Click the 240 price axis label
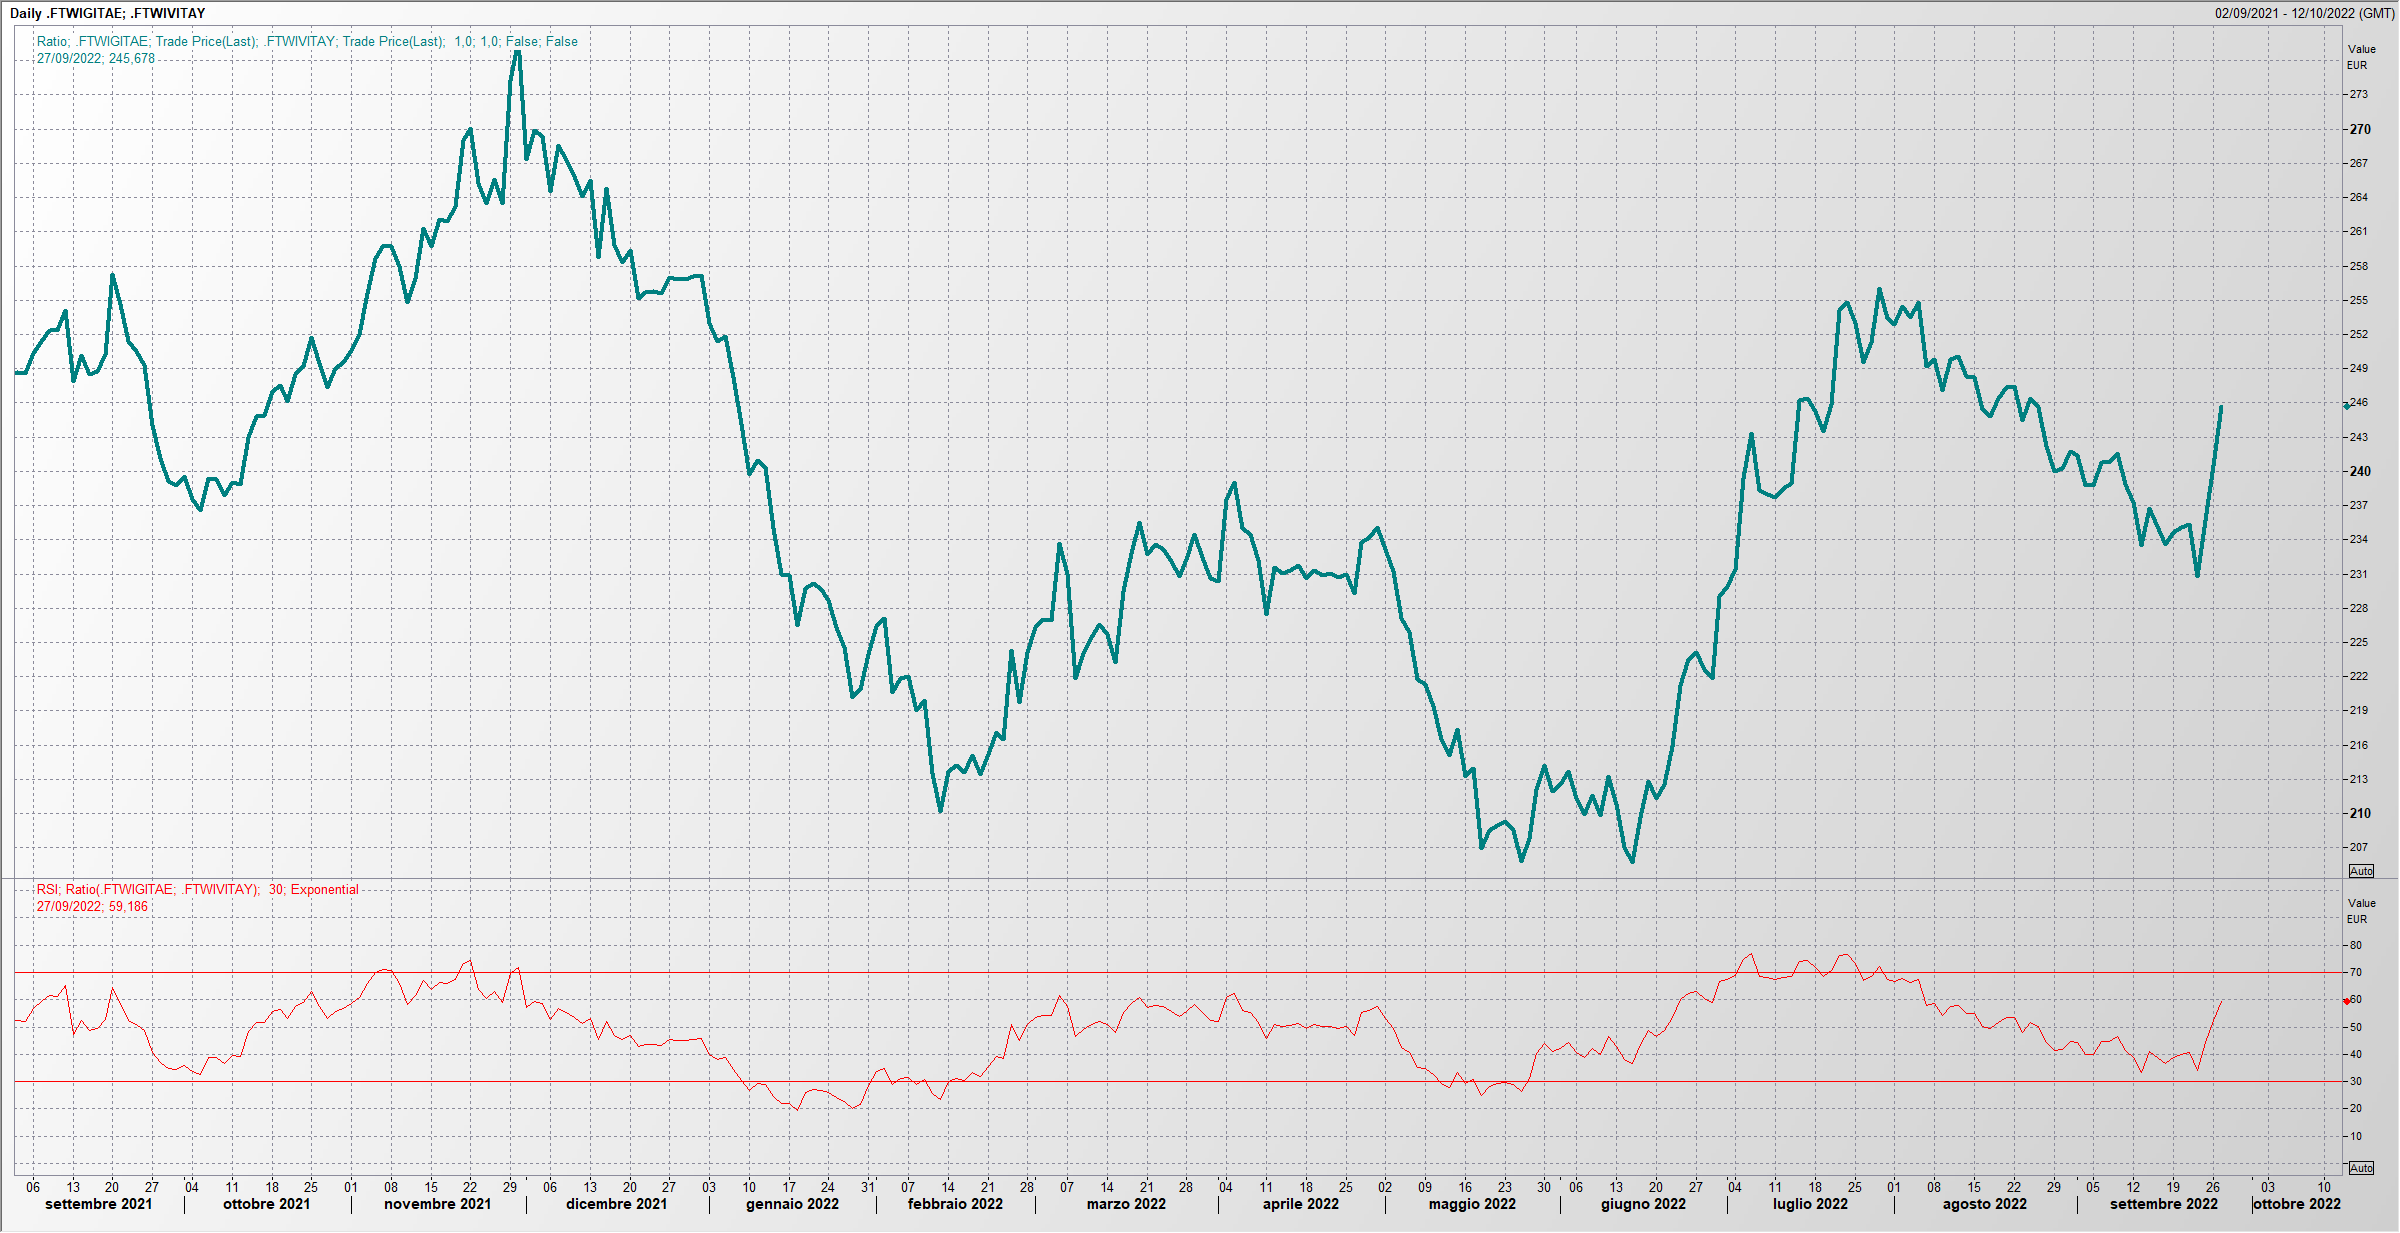Screen dimensions: 2400x1233 pyautogui.click(x=2360, y=471)
